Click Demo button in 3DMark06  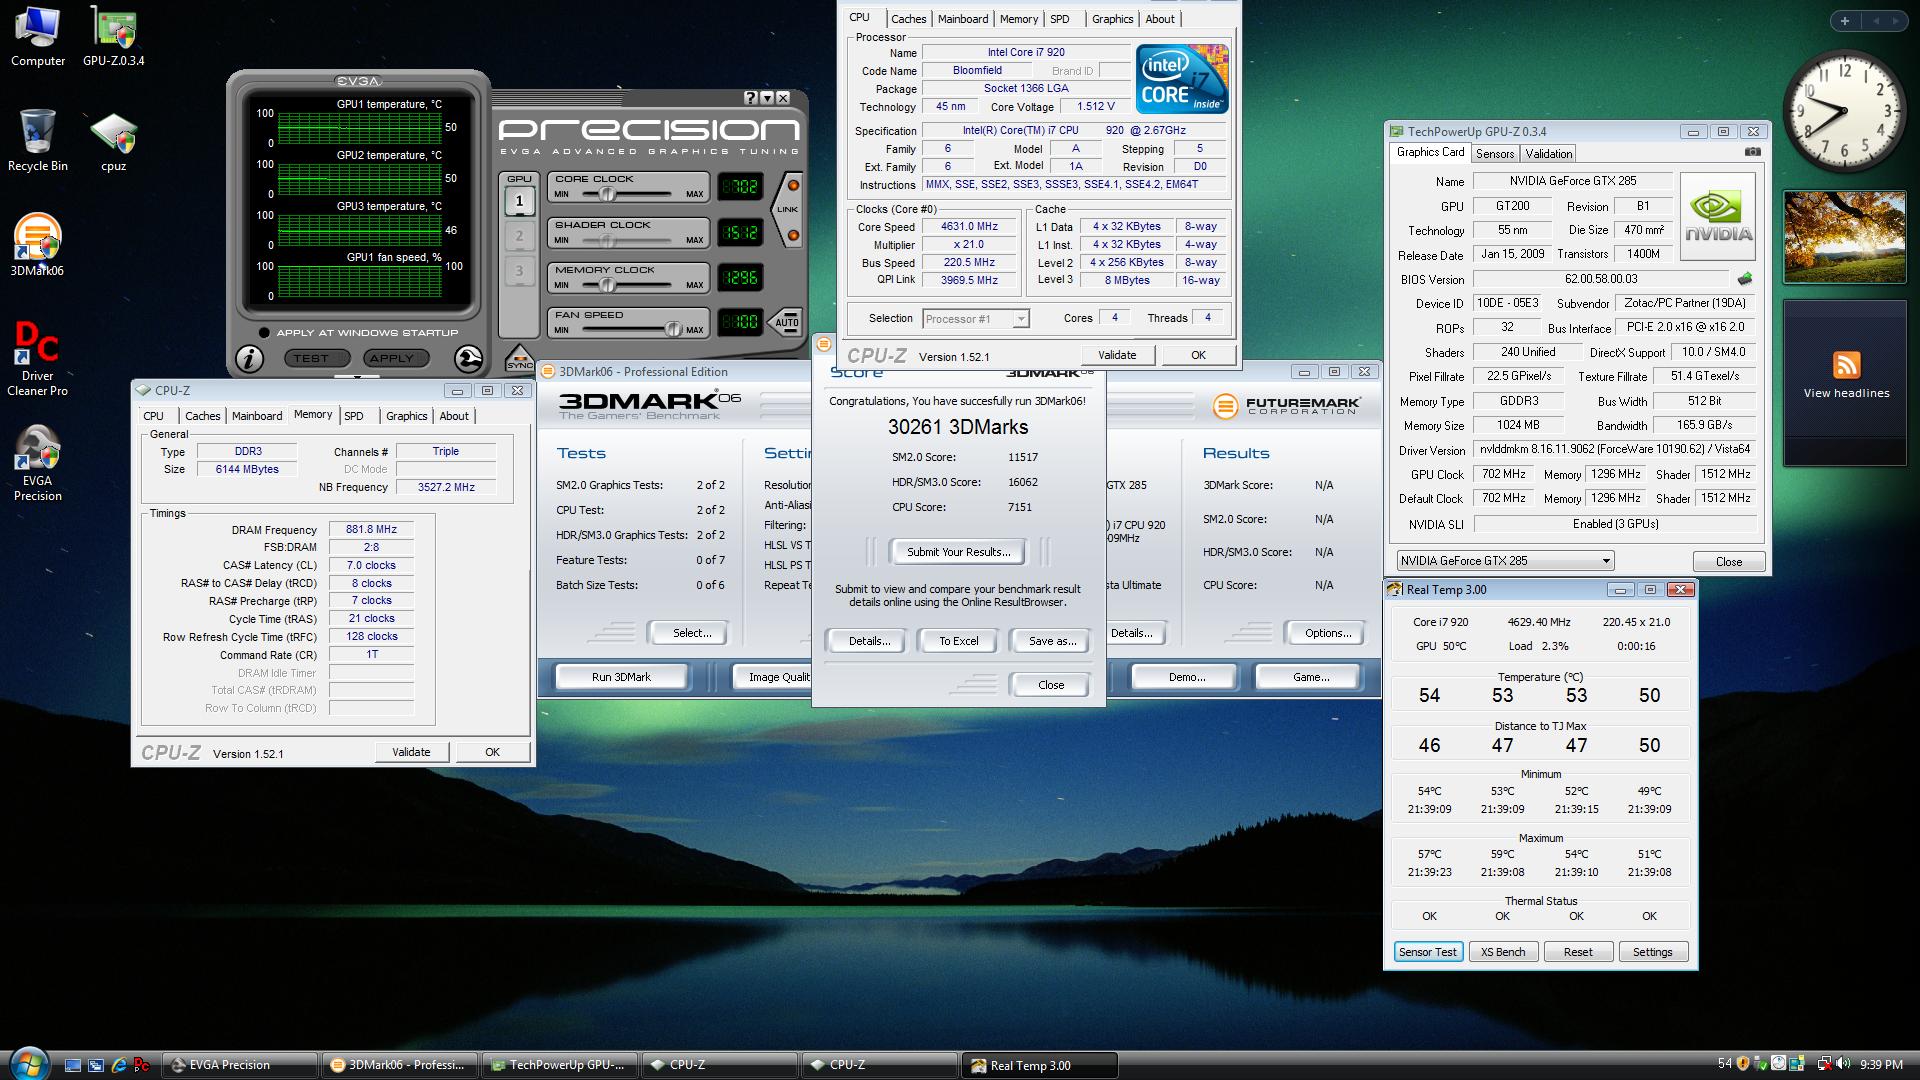1186,677
